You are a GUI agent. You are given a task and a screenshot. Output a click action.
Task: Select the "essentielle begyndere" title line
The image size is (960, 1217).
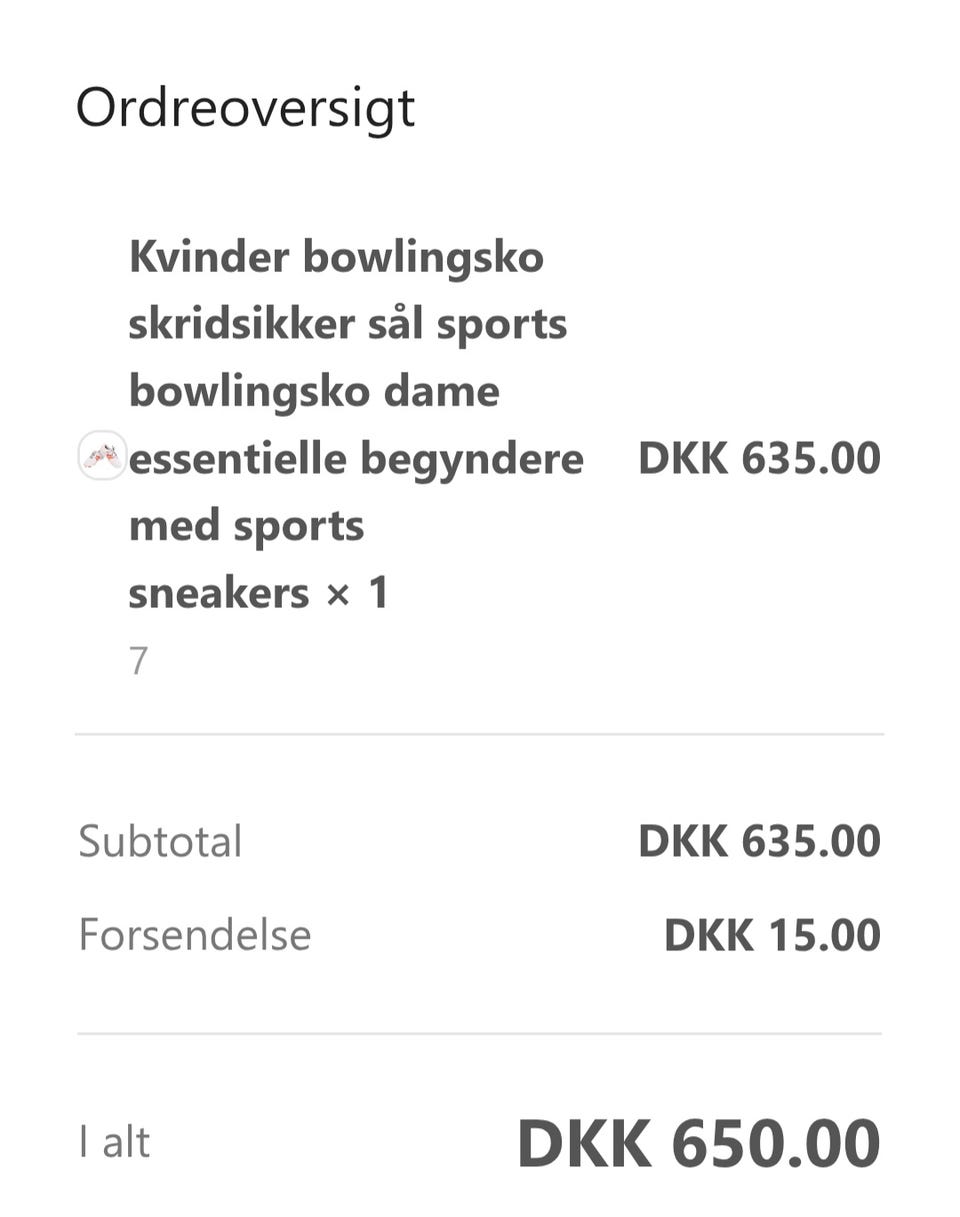tap(356, 458)
